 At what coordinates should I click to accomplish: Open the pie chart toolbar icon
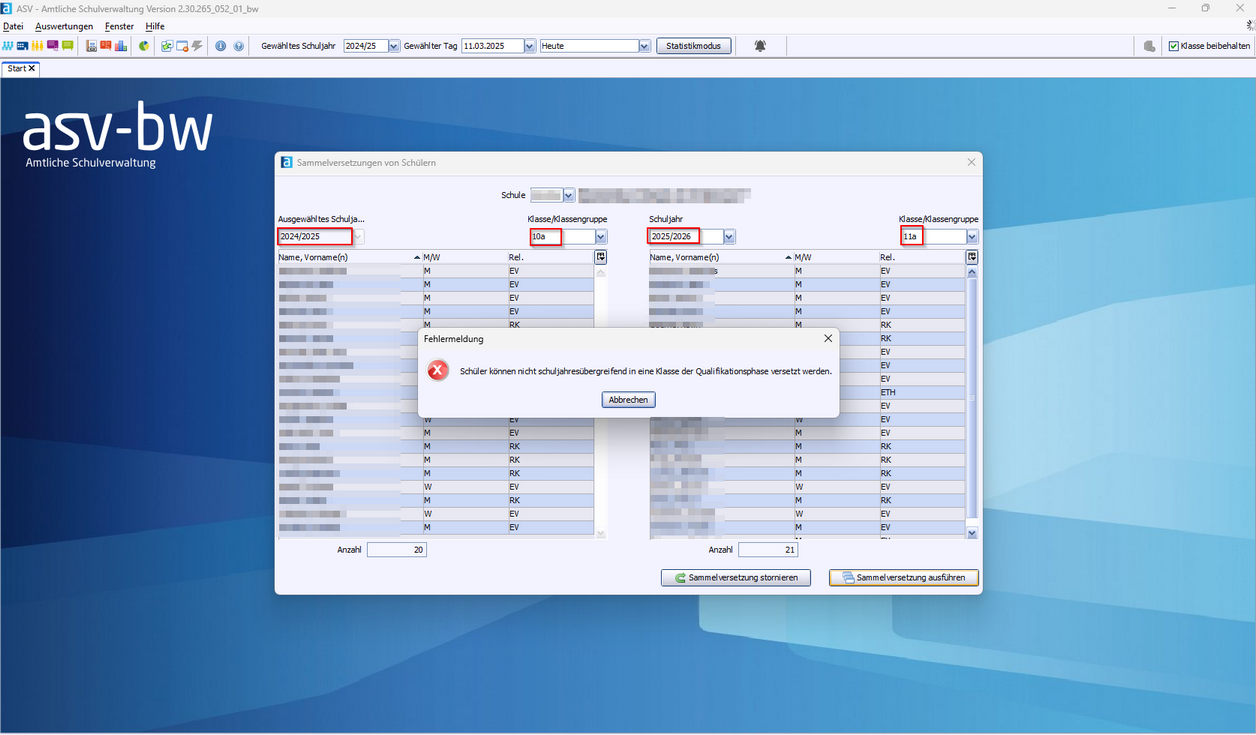(145, 46)
